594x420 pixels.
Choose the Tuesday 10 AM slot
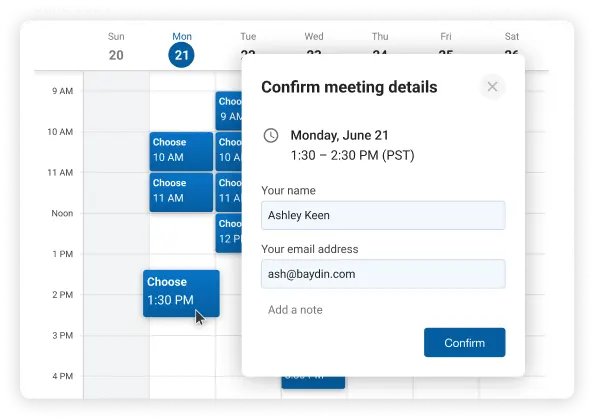coord(229,151)
